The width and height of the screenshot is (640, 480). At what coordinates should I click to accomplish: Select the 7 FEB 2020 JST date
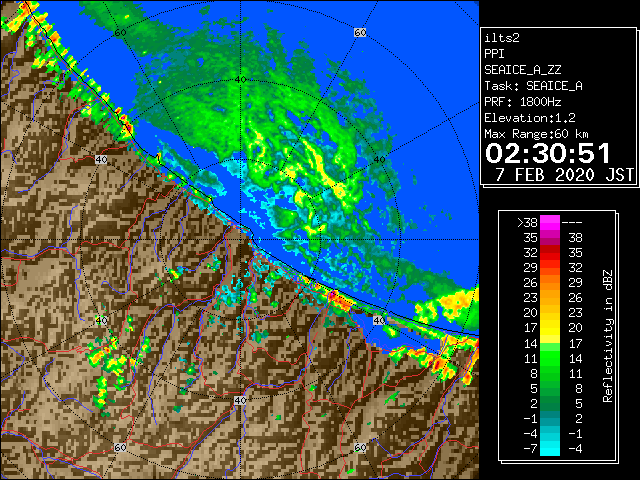click(564, 175)
